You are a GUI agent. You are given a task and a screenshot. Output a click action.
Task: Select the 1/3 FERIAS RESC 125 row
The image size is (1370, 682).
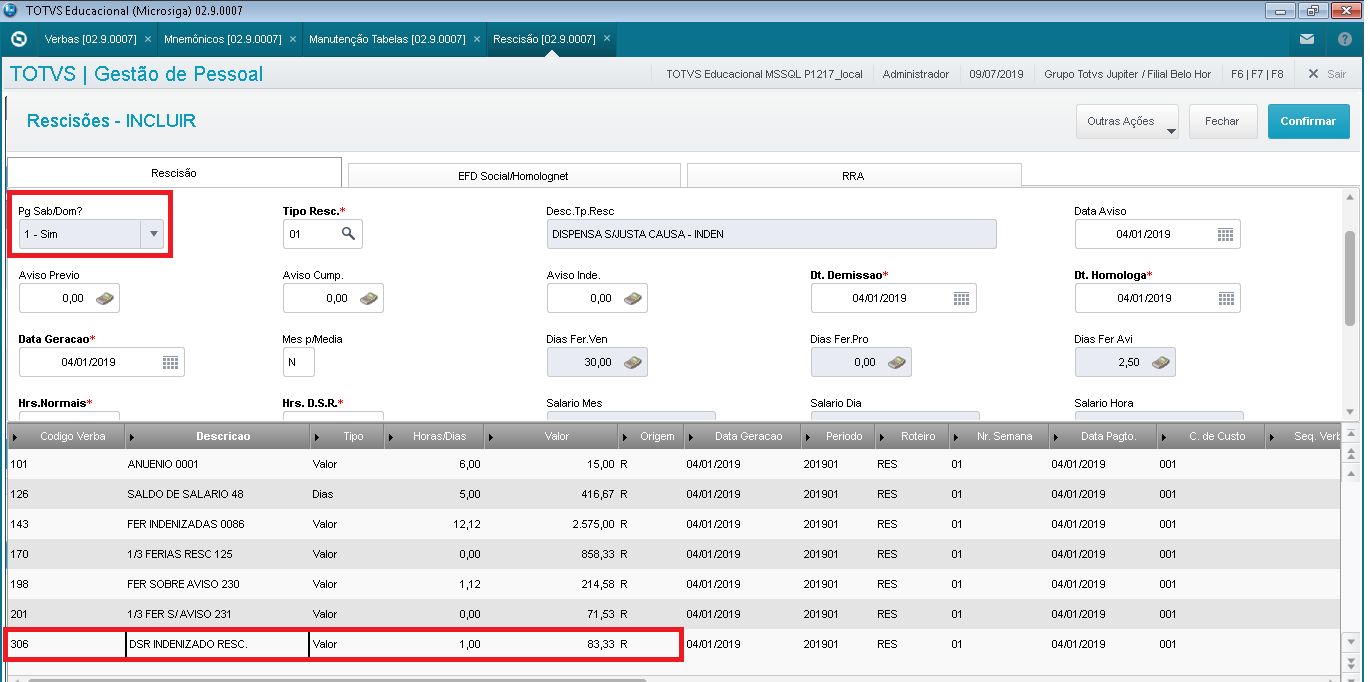[674, 554]
